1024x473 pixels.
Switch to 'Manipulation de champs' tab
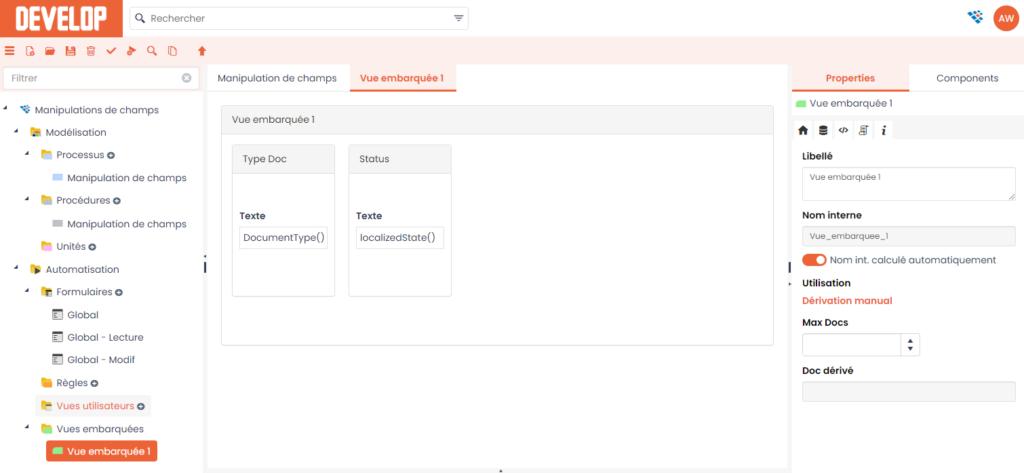click(x=277, y=78)
